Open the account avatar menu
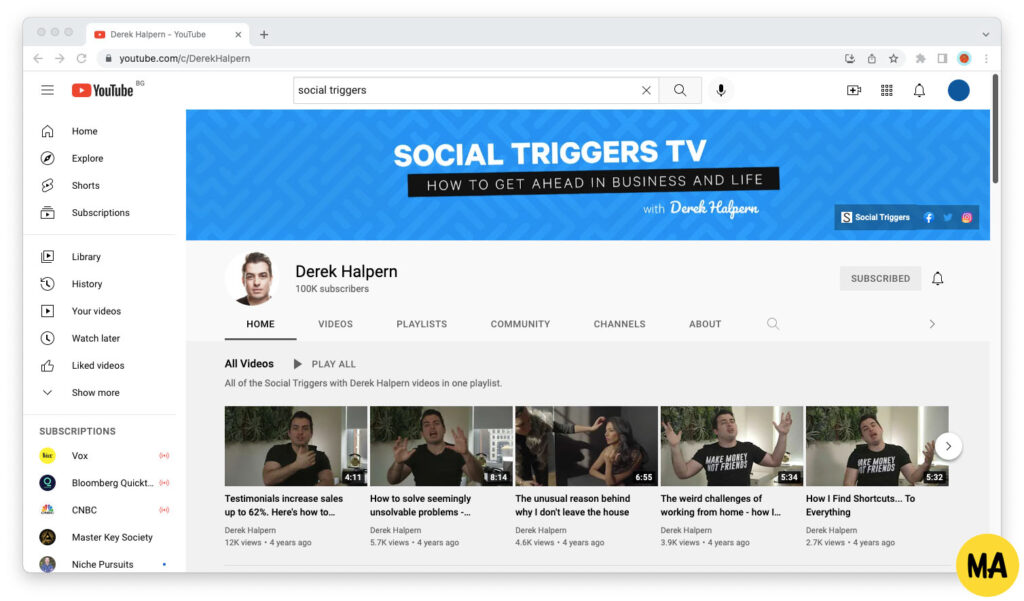Viewport: 1024px width, 601px height. [958, 90]
